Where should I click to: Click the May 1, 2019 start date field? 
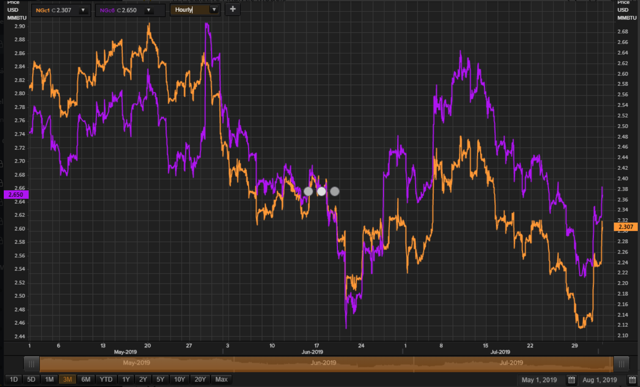pos(539,380)
